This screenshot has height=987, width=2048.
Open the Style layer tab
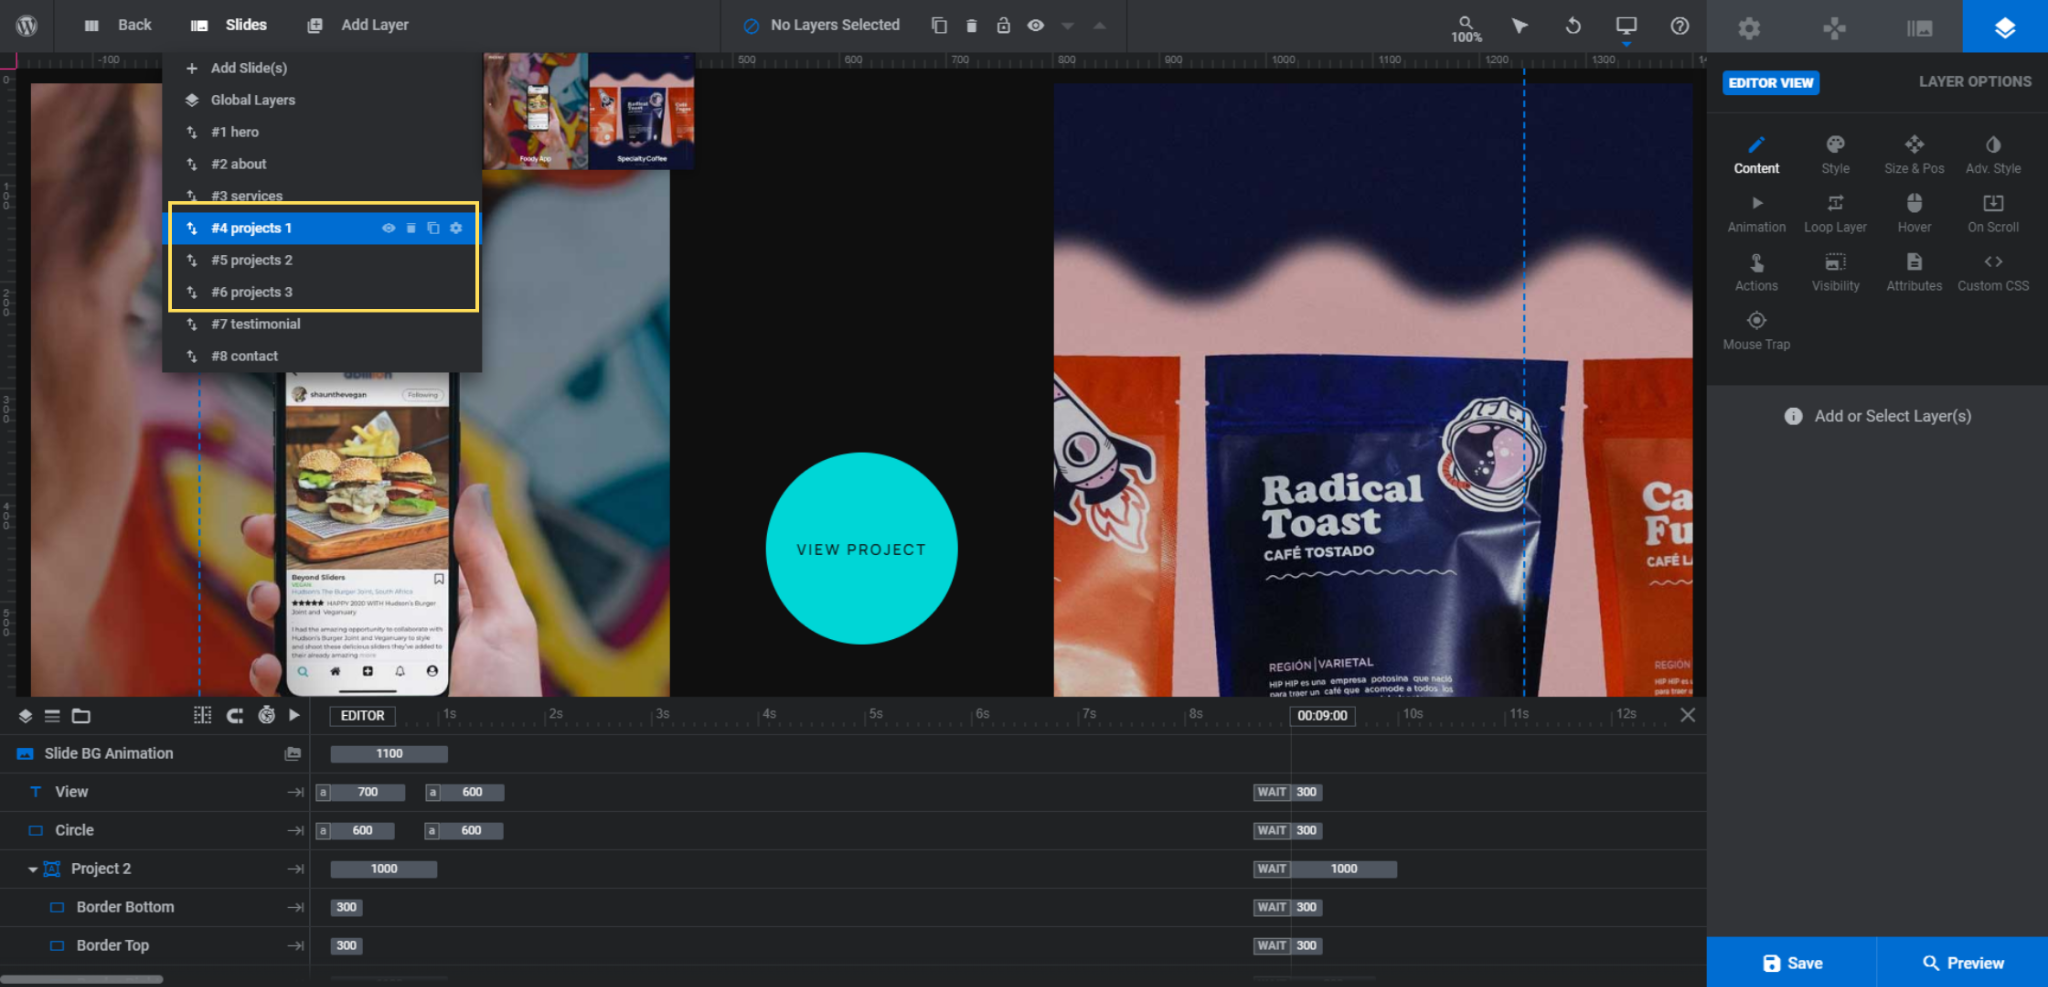coord(1835,155)
